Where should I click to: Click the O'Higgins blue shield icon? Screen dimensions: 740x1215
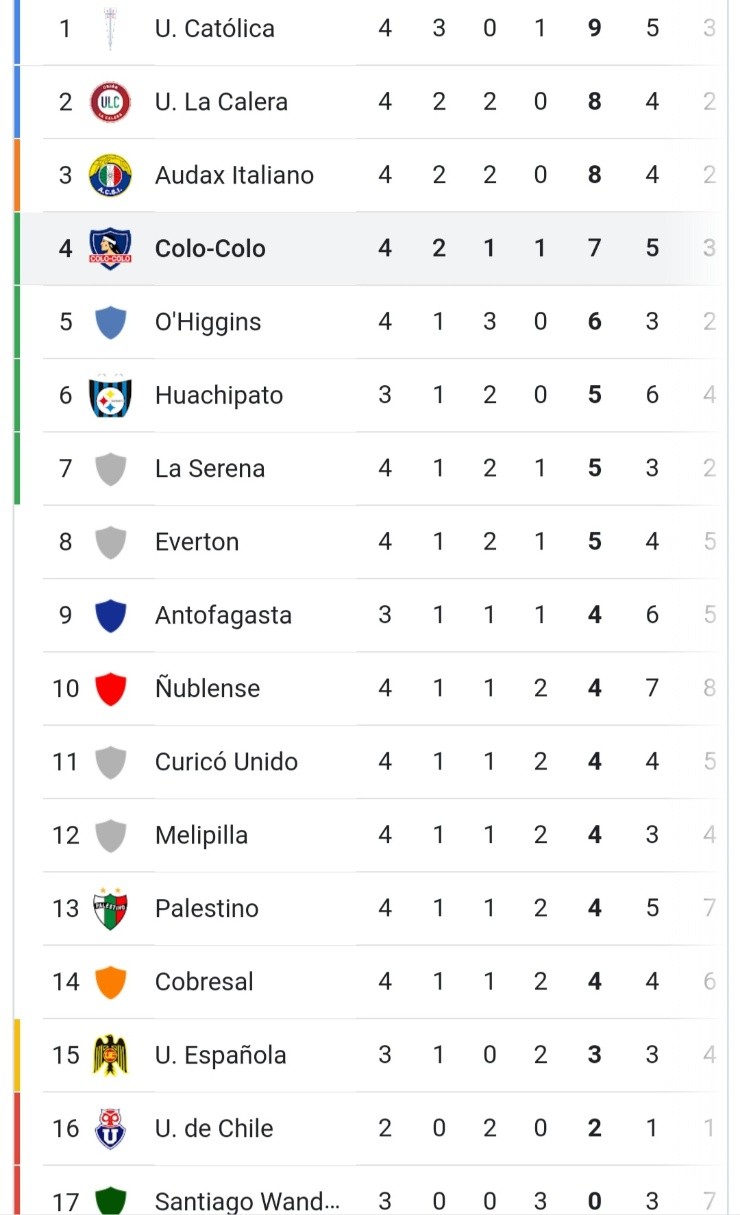click(110, 322)
